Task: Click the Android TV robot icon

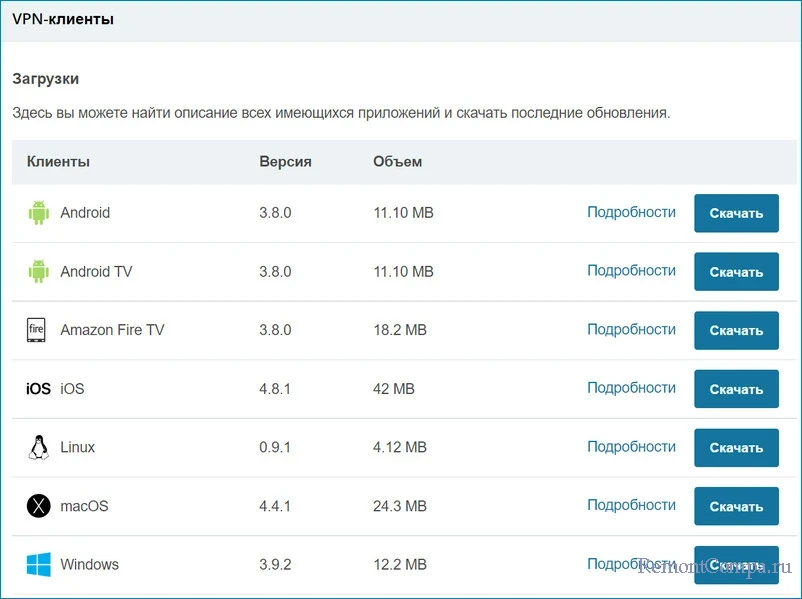Action: 38,271
